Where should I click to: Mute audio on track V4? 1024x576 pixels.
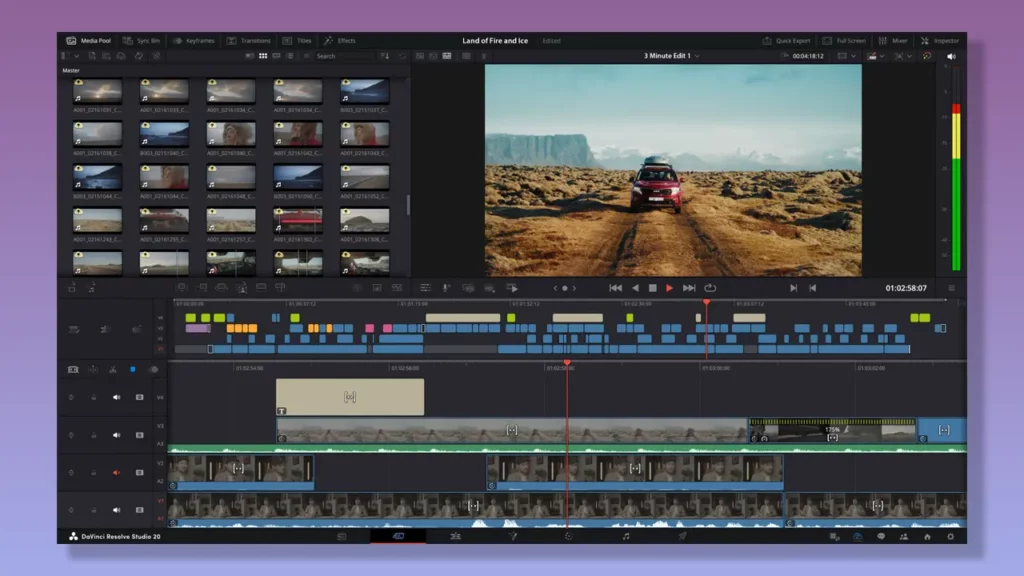[x=116, y=397]
